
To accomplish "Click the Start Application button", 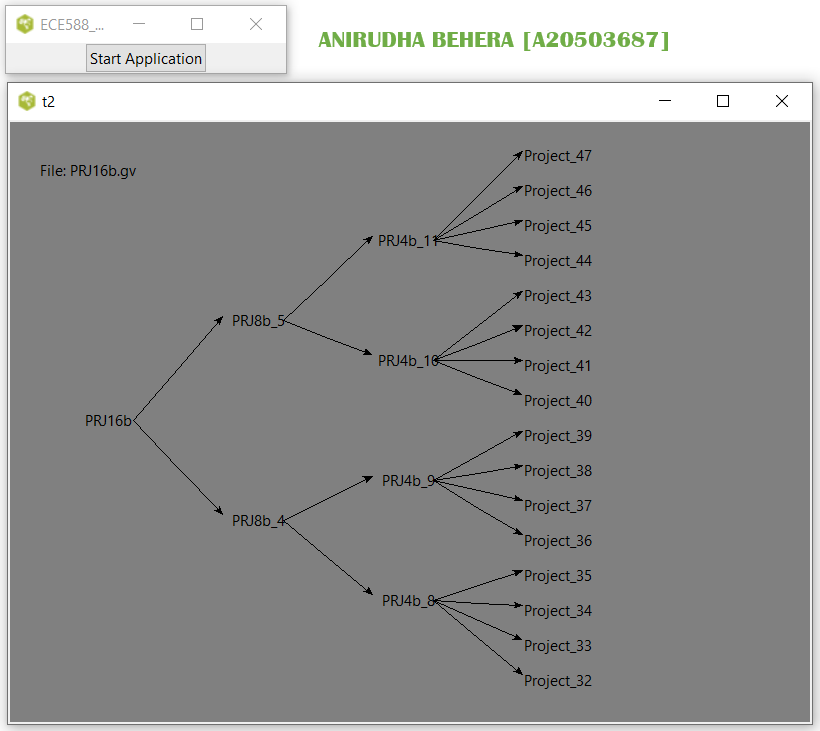I will pos(146,59).
